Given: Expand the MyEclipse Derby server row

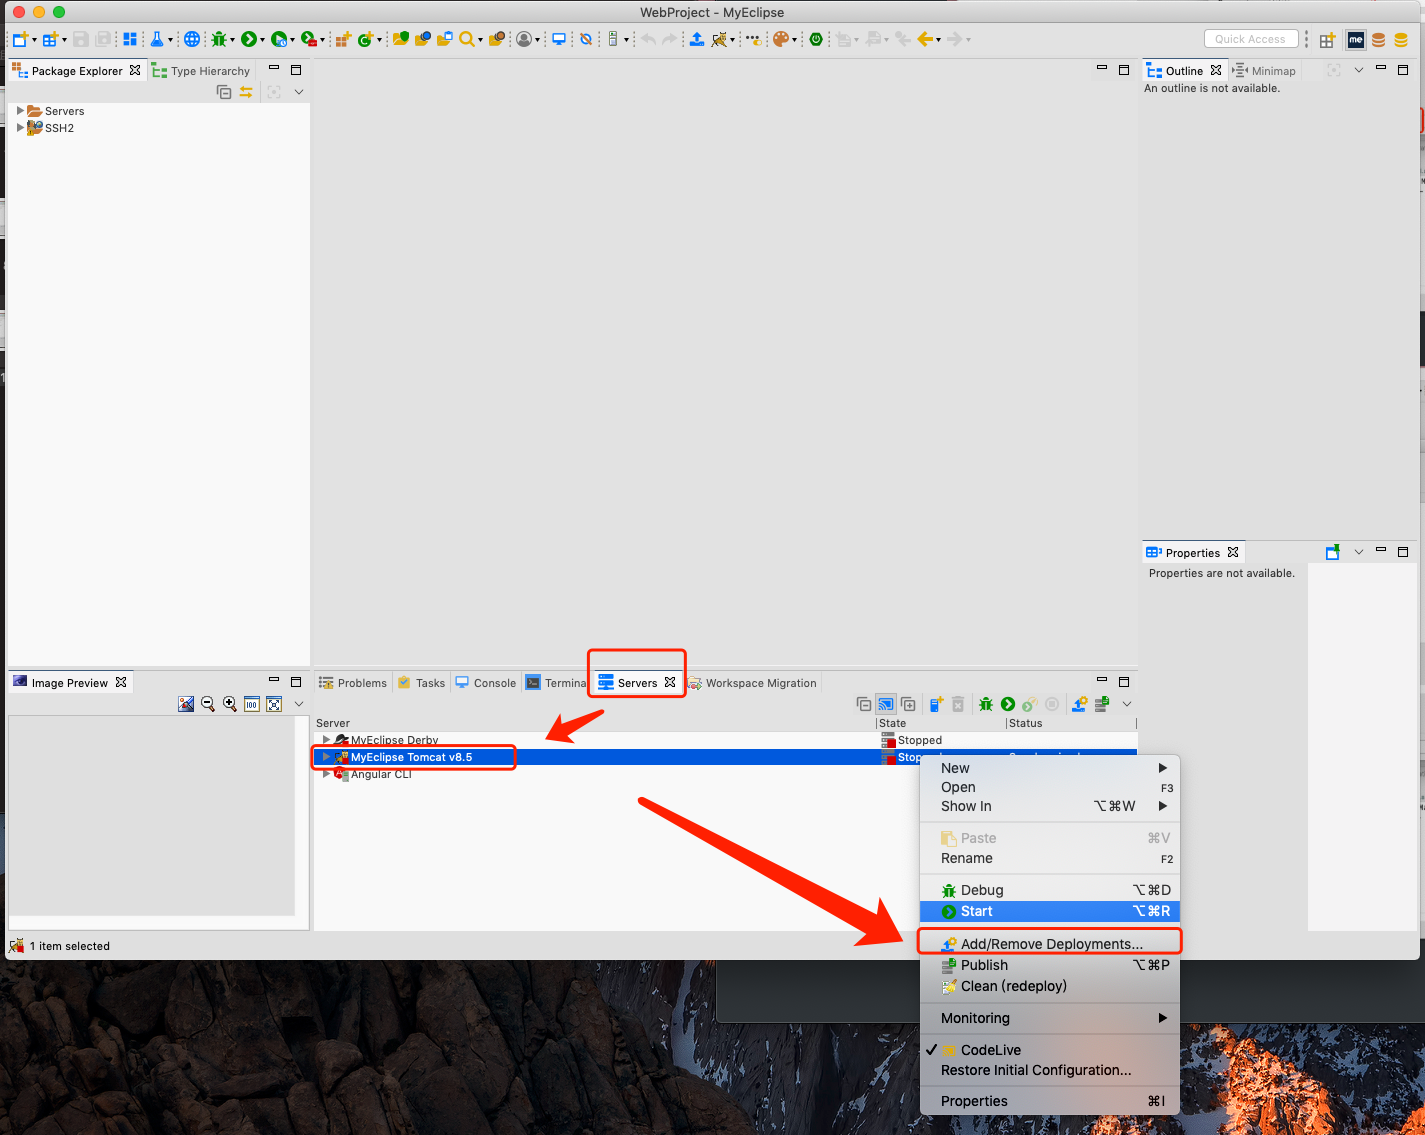Looking at the screenshot, I should coord(326,740).
